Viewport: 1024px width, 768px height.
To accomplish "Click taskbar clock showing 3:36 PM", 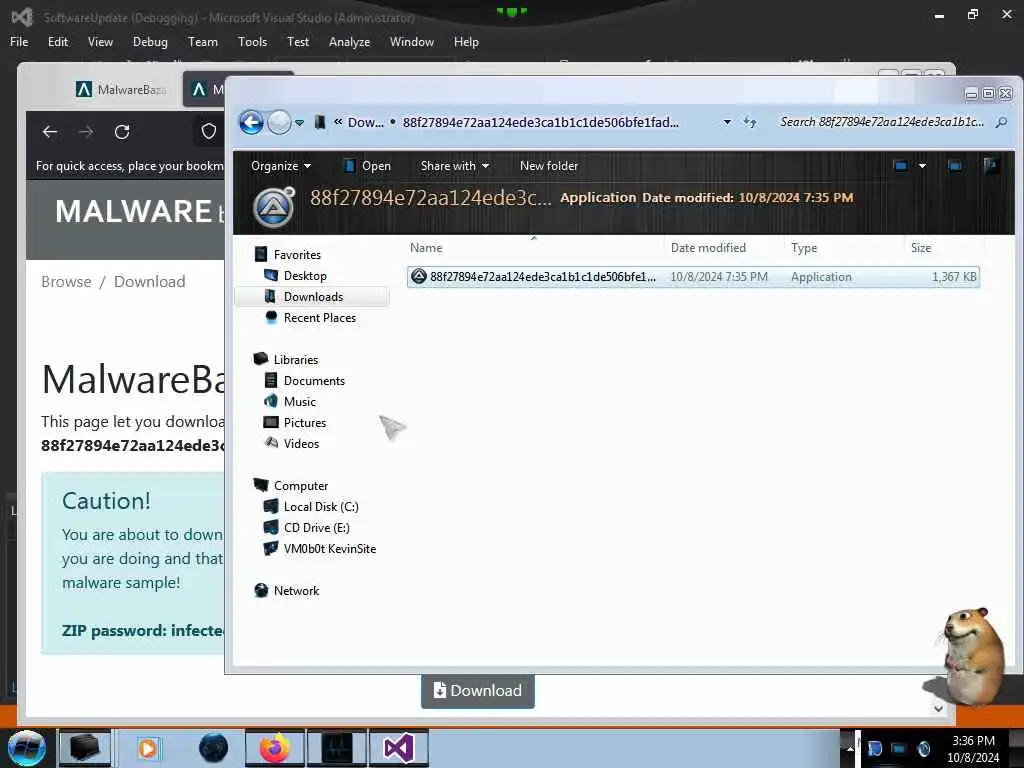I will (x=973, y=749).
